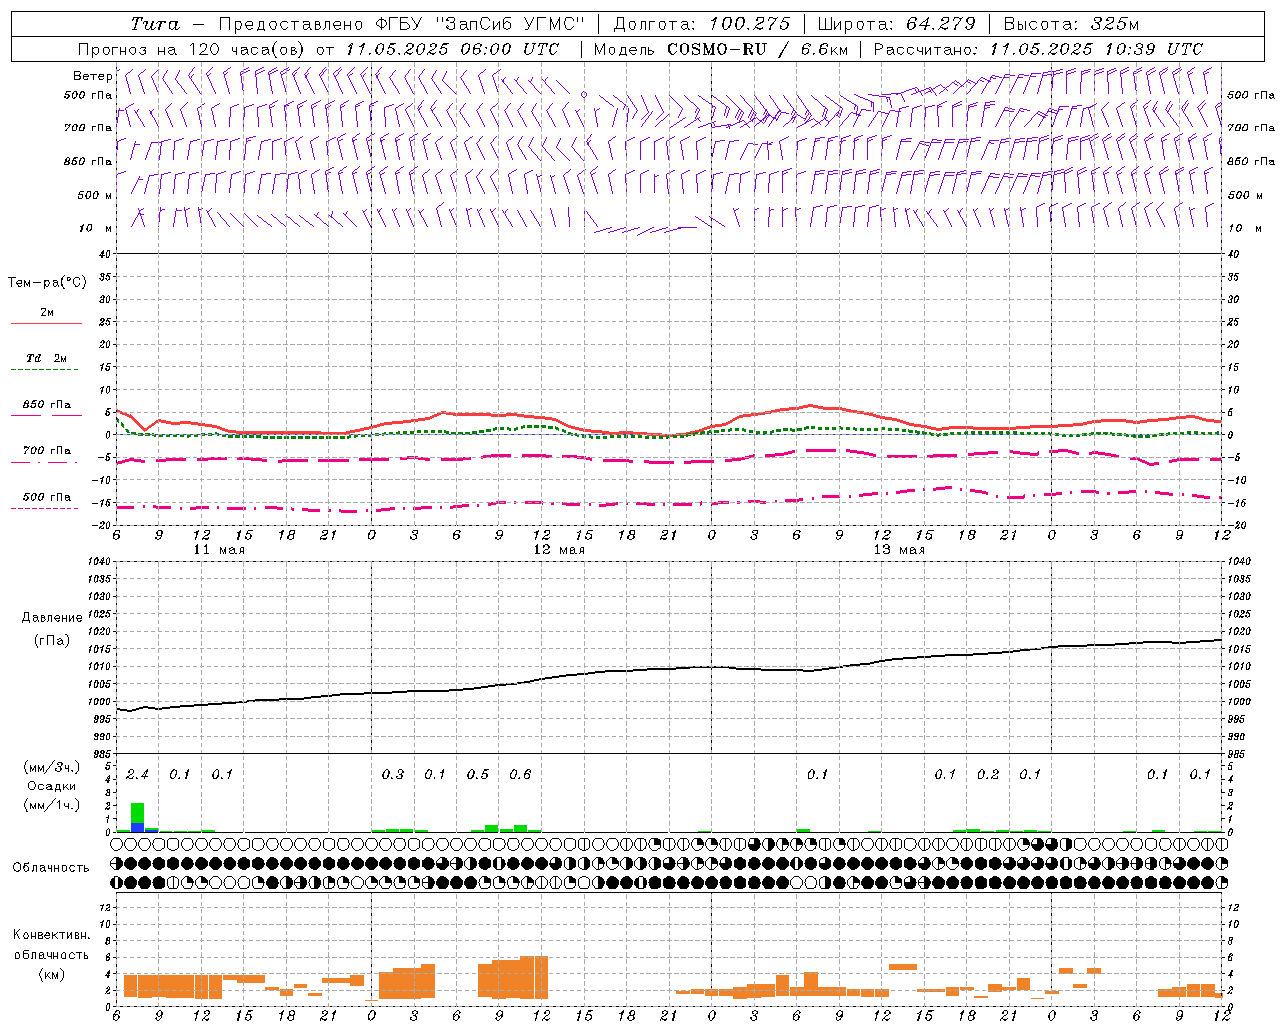Click the "Тем-ра(°C)" temperature panel label

47,282
